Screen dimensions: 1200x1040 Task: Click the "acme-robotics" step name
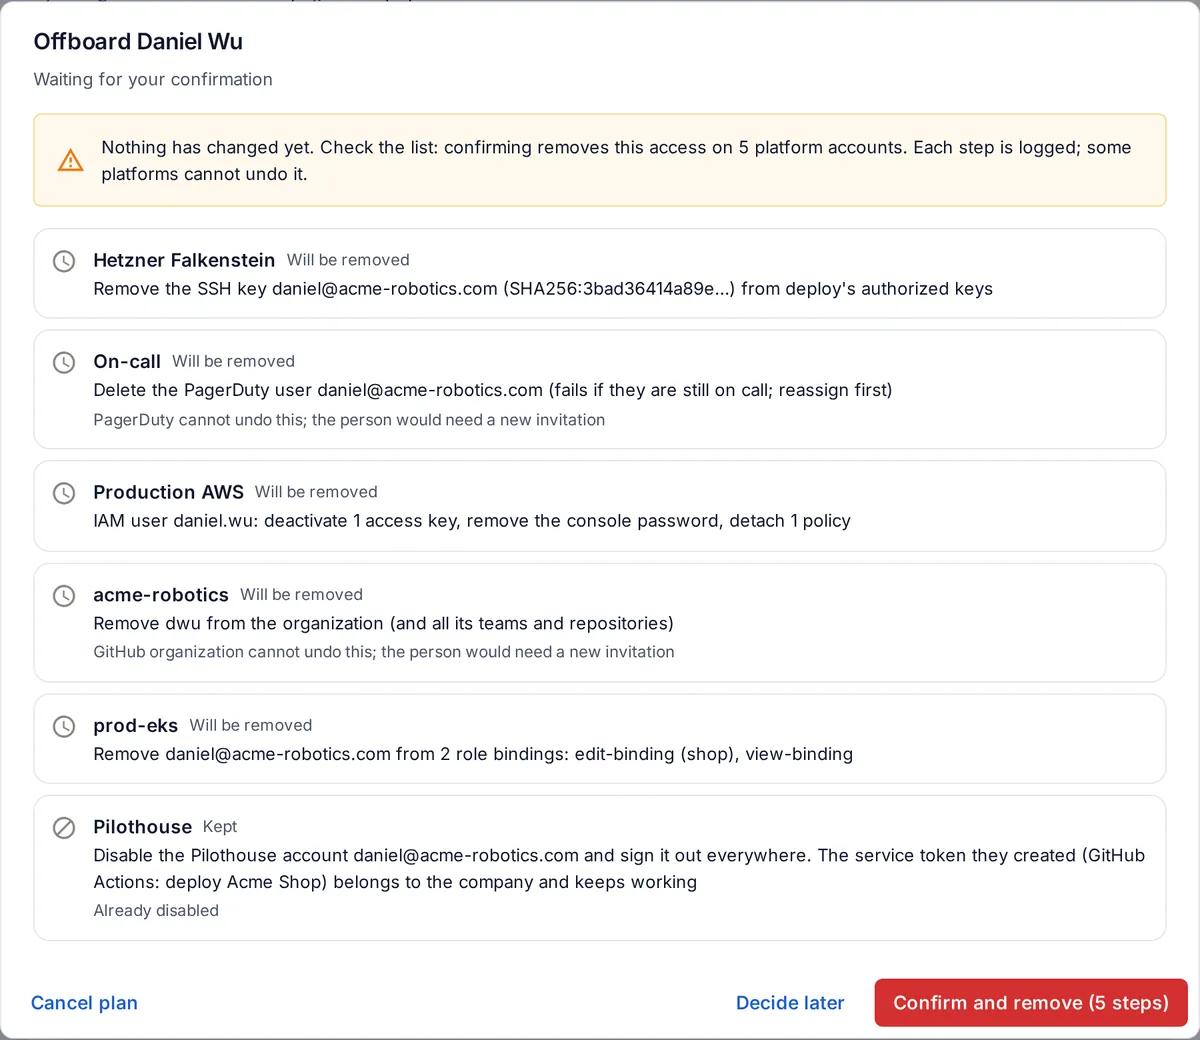161,595
